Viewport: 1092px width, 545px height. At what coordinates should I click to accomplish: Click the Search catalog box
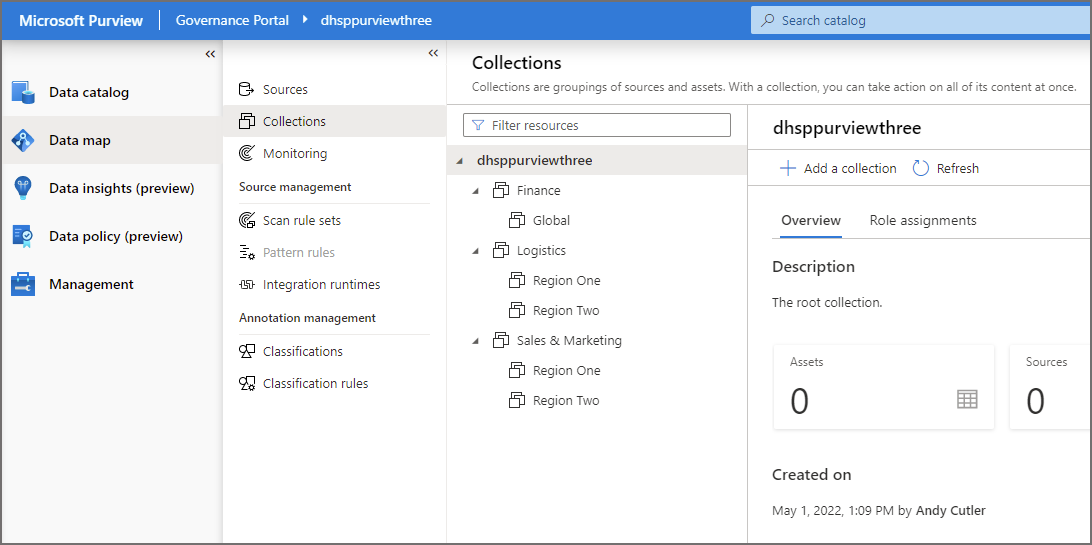920,20
